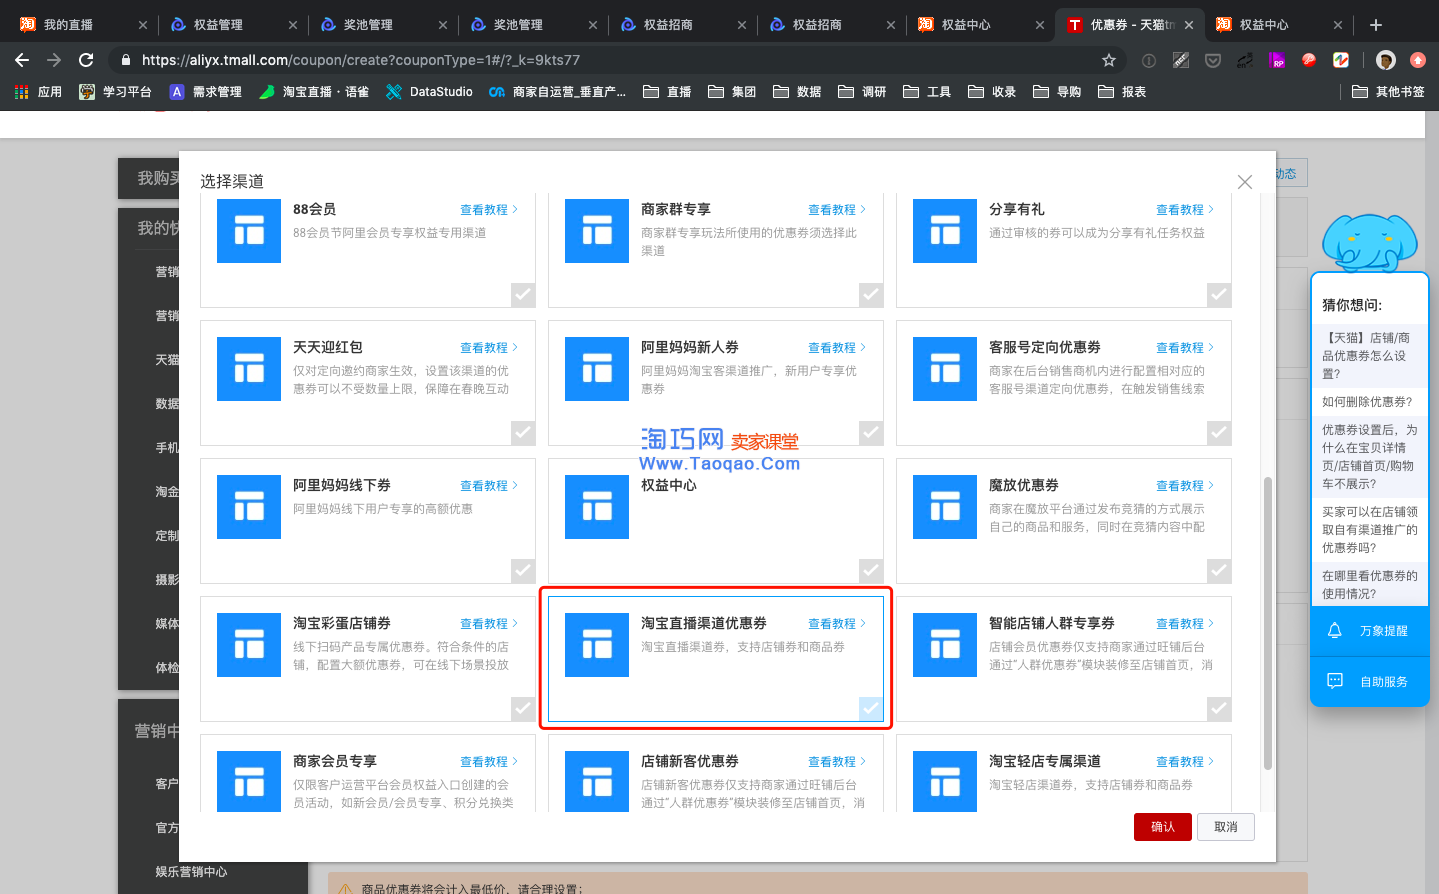Close the 选择渠道 dialog with X
Viewport: 1439px width, 894px height.
click(x=1245, y=182)
